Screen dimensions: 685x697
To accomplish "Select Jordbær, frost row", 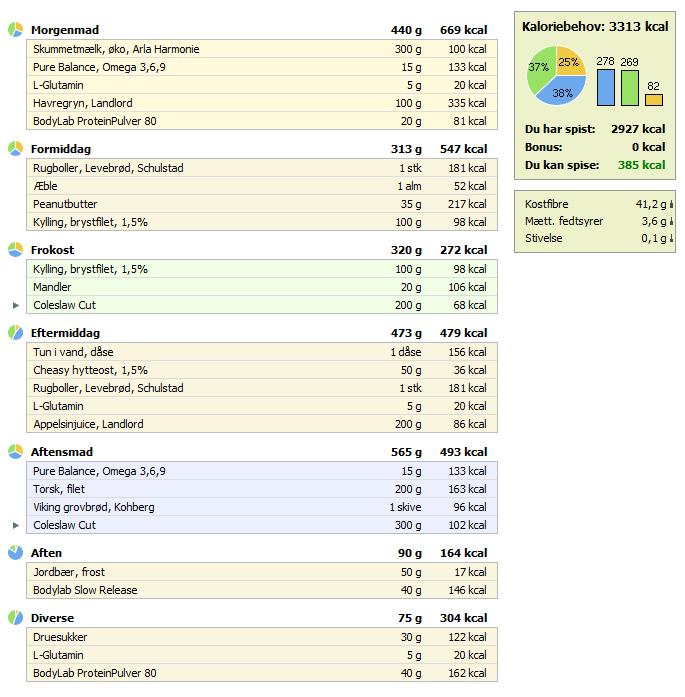I will (262, 572).
